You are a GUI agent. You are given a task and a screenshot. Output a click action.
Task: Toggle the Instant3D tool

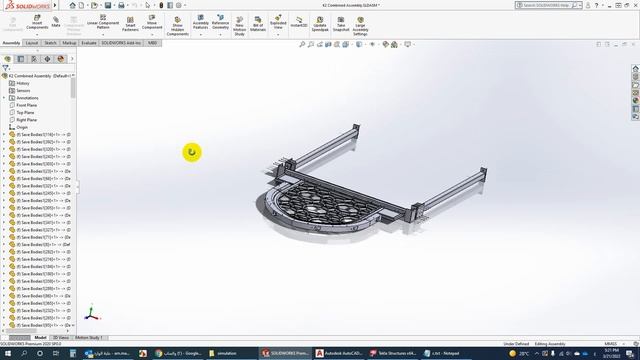[x=299, y=22]
